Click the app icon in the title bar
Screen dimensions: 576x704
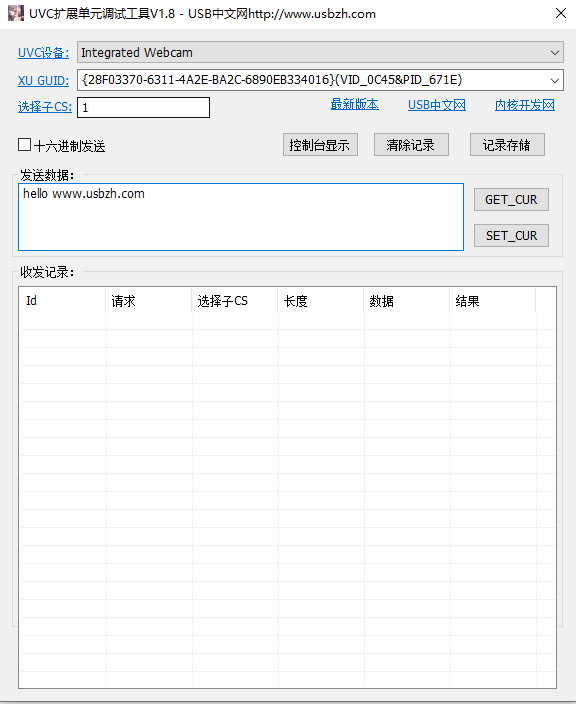(x=16, y=13)
